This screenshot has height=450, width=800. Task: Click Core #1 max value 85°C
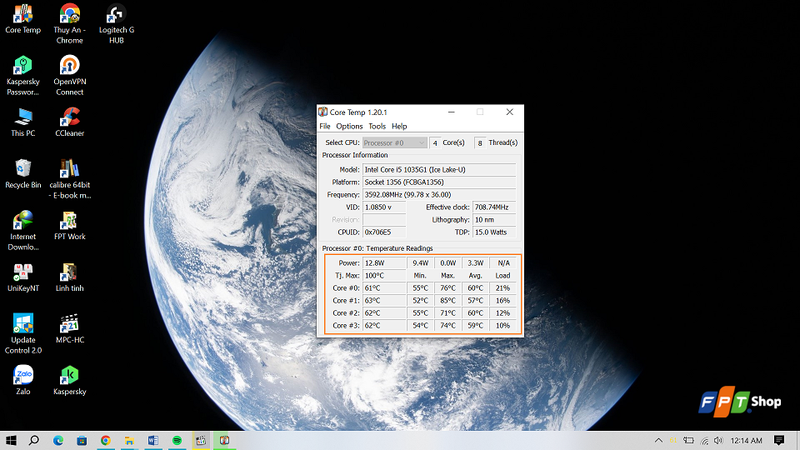pos(447,301)
